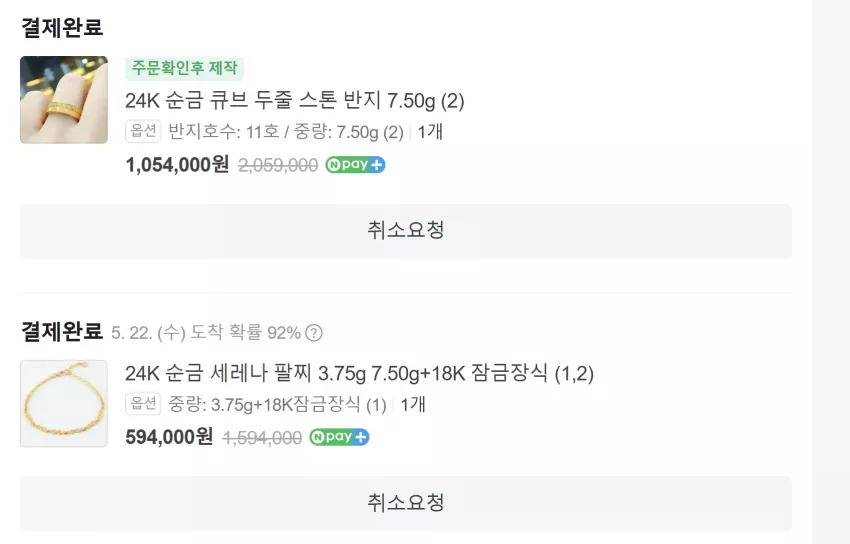Screen dimensions: 850x544
Task: Click ring option text 반지호수 11호
Action: 223,132
